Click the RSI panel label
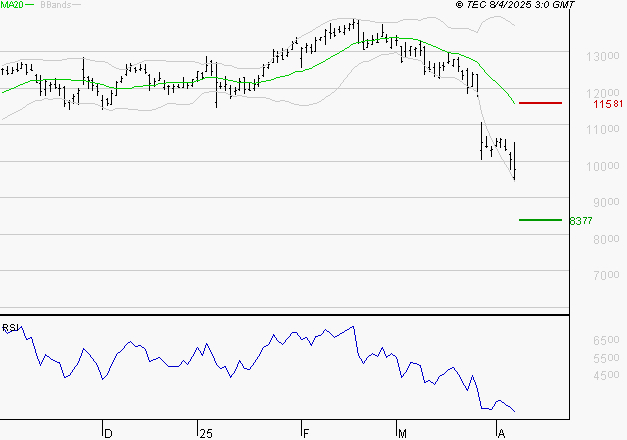Image resolution: width=627 pixels, height=440 pixels. 10,328
